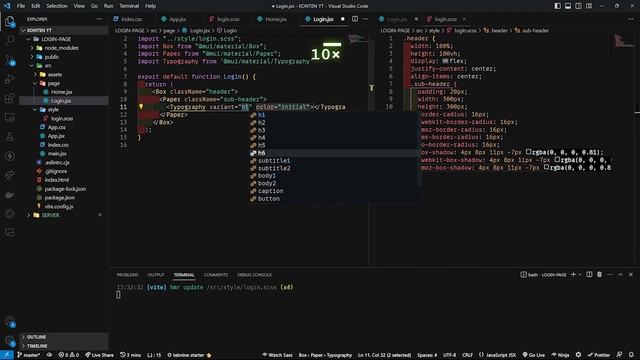Open the Explorer view icon

10,21
